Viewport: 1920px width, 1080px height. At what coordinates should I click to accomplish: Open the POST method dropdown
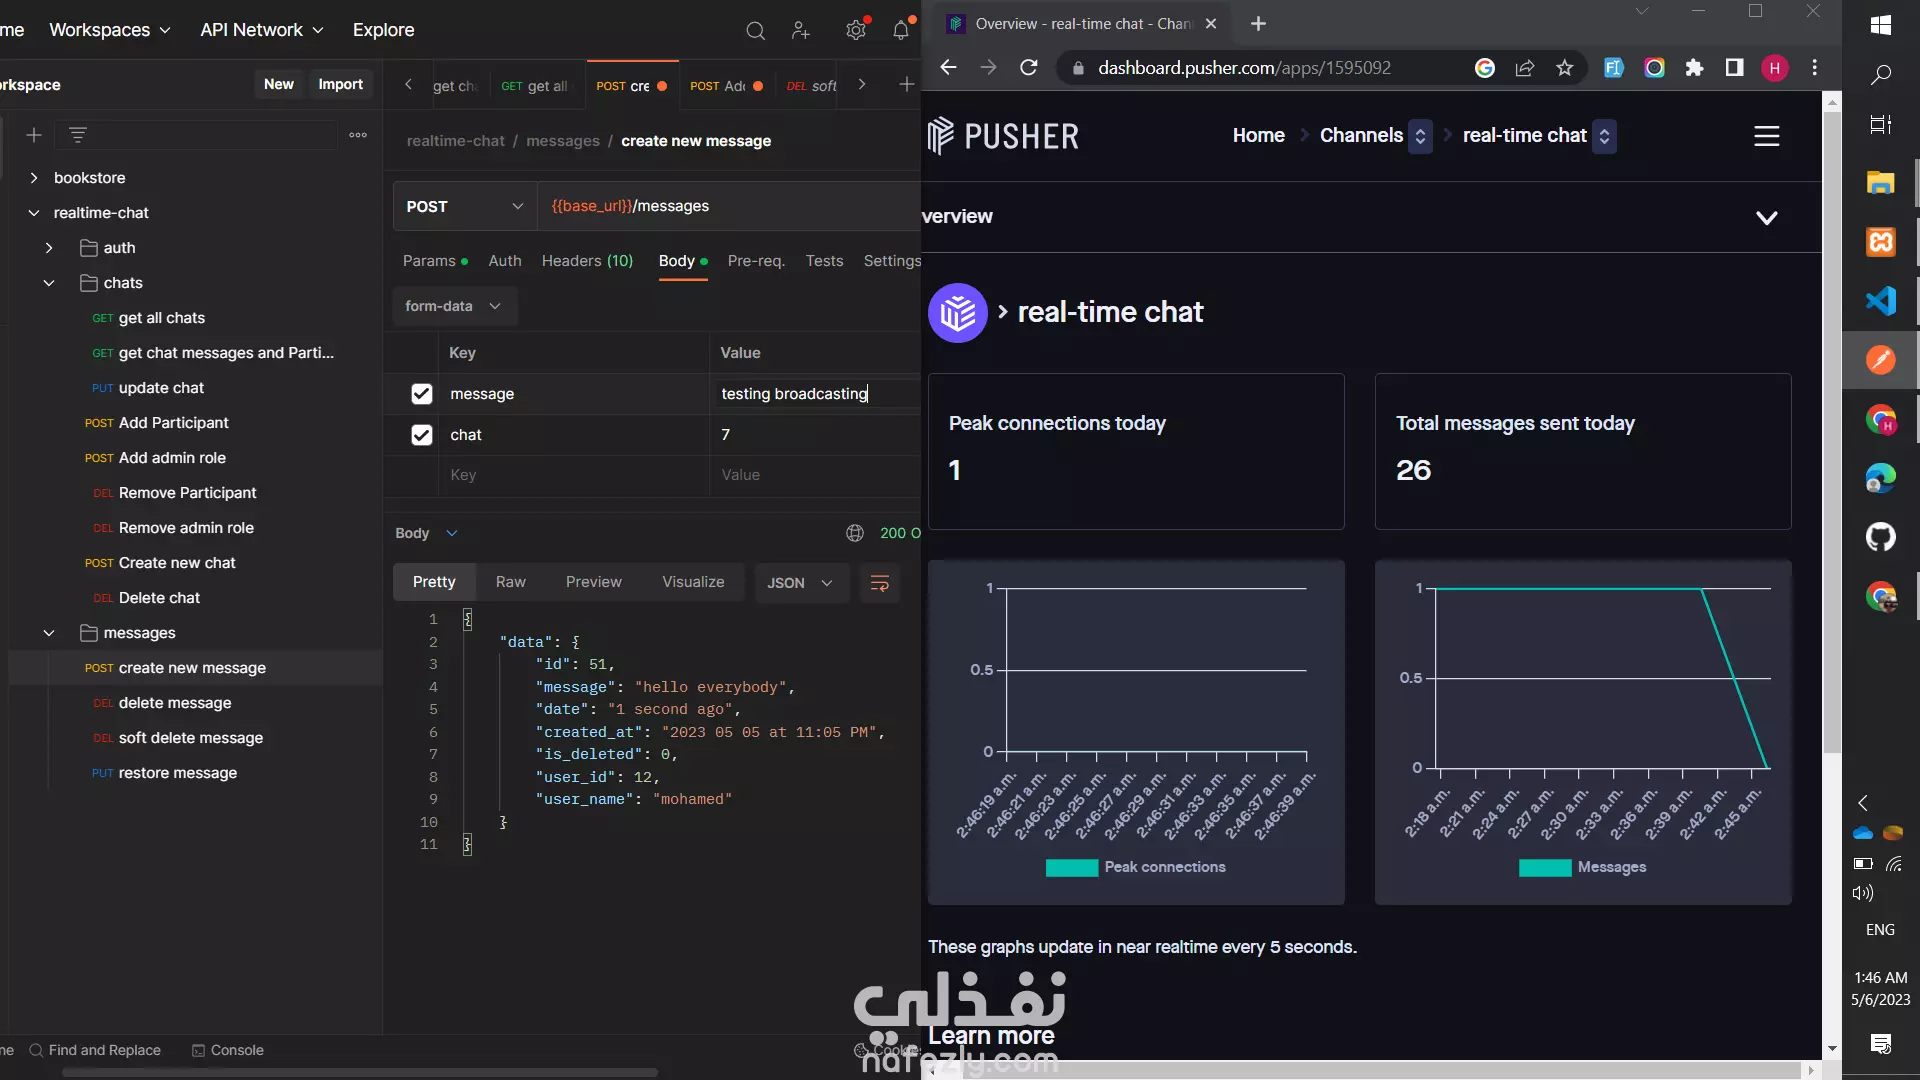[x=465, y=207]
